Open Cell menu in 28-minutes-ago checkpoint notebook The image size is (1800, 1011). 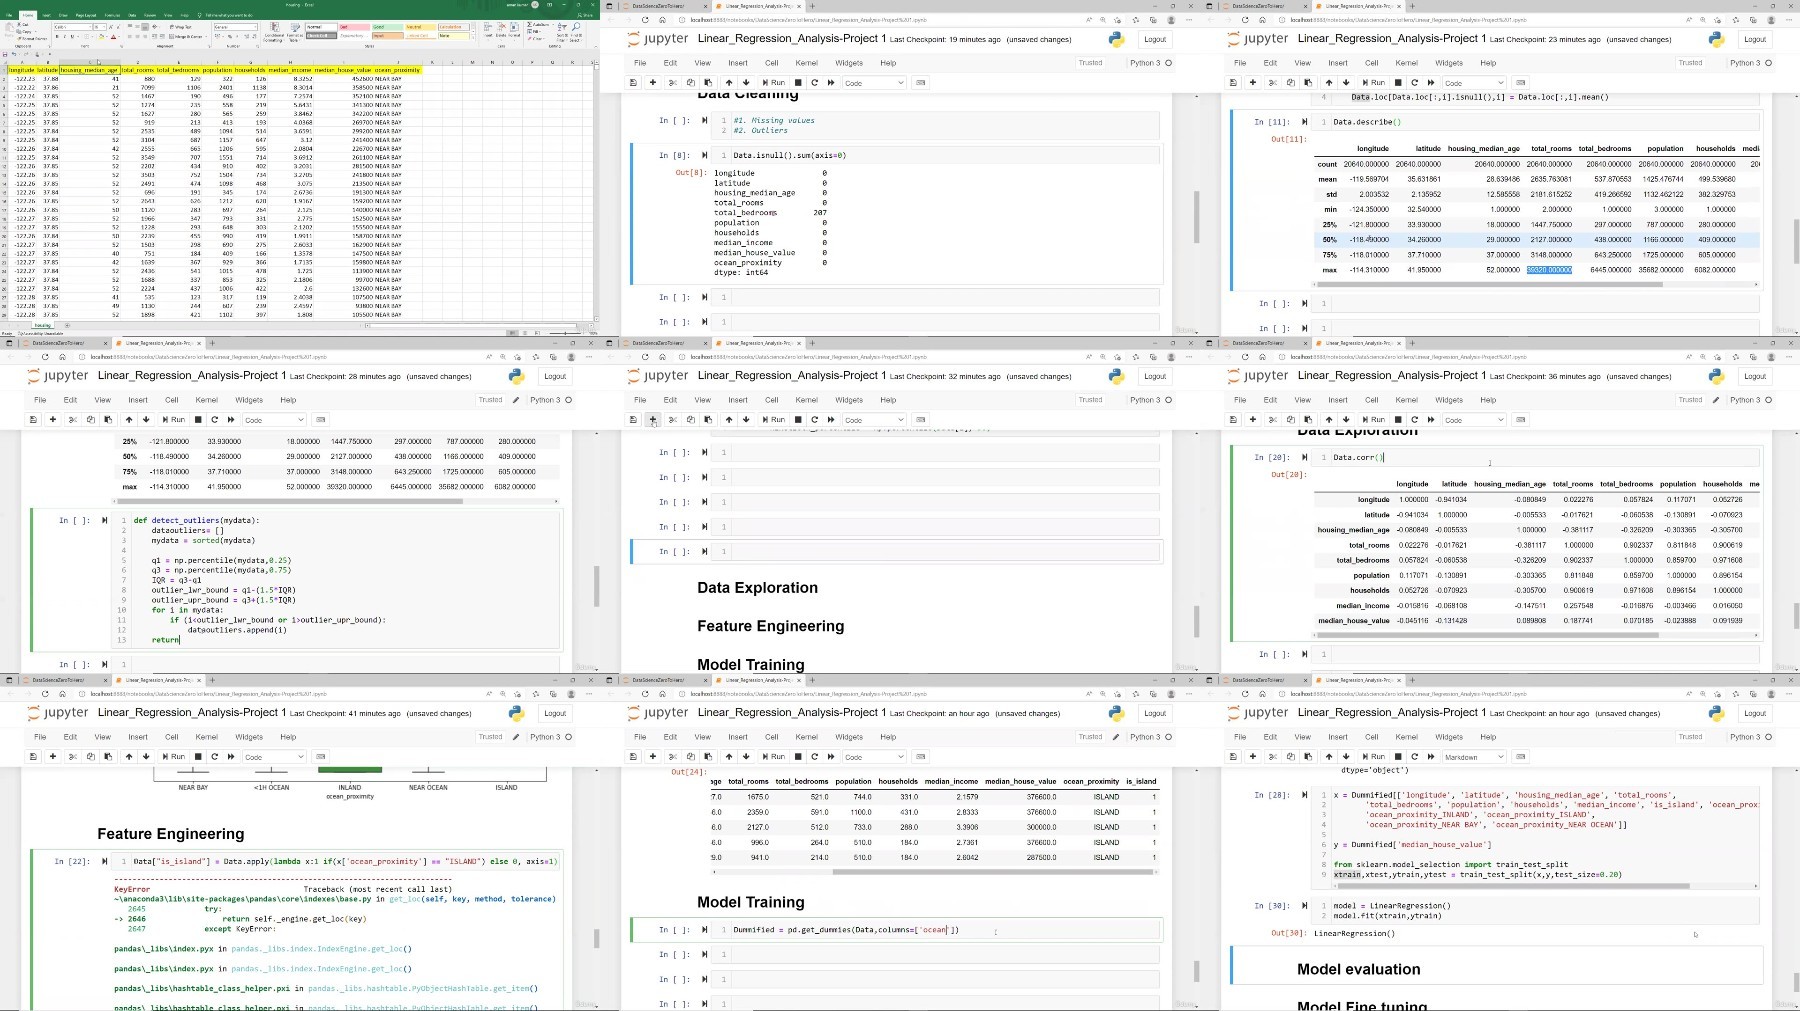pos(172,400)
